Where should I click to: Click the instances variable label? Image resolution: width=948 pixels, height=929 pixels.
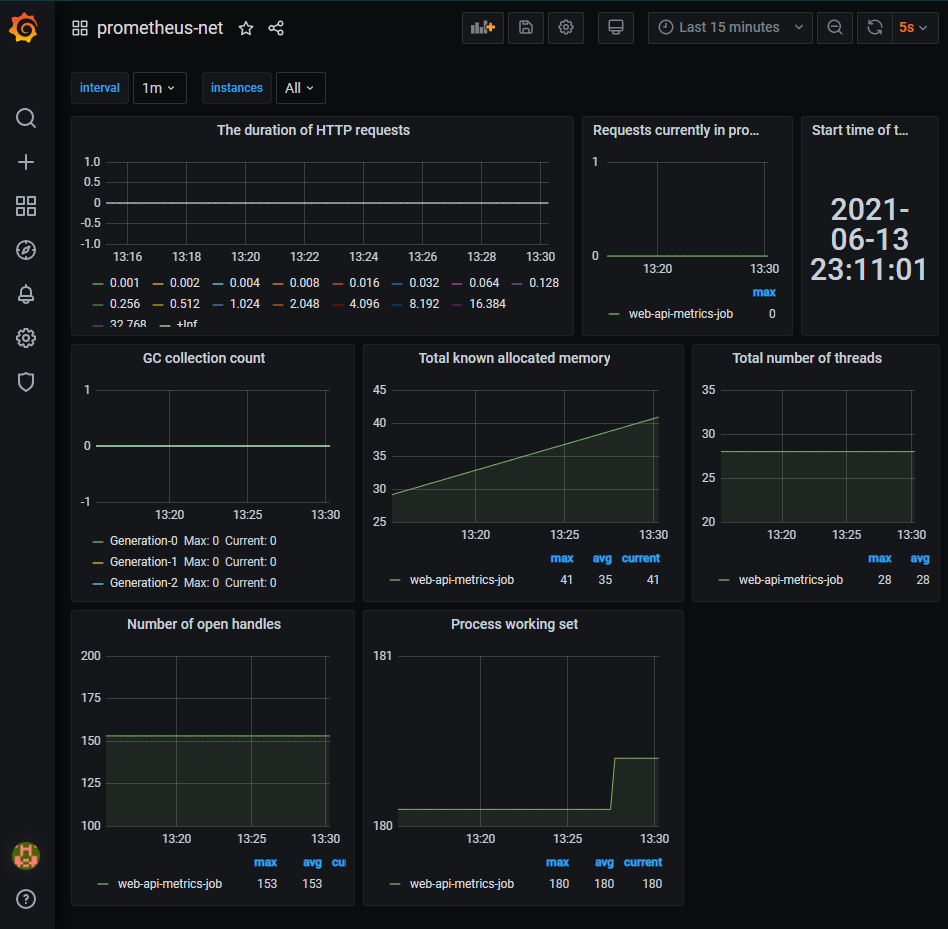click(x=236, y=88)
